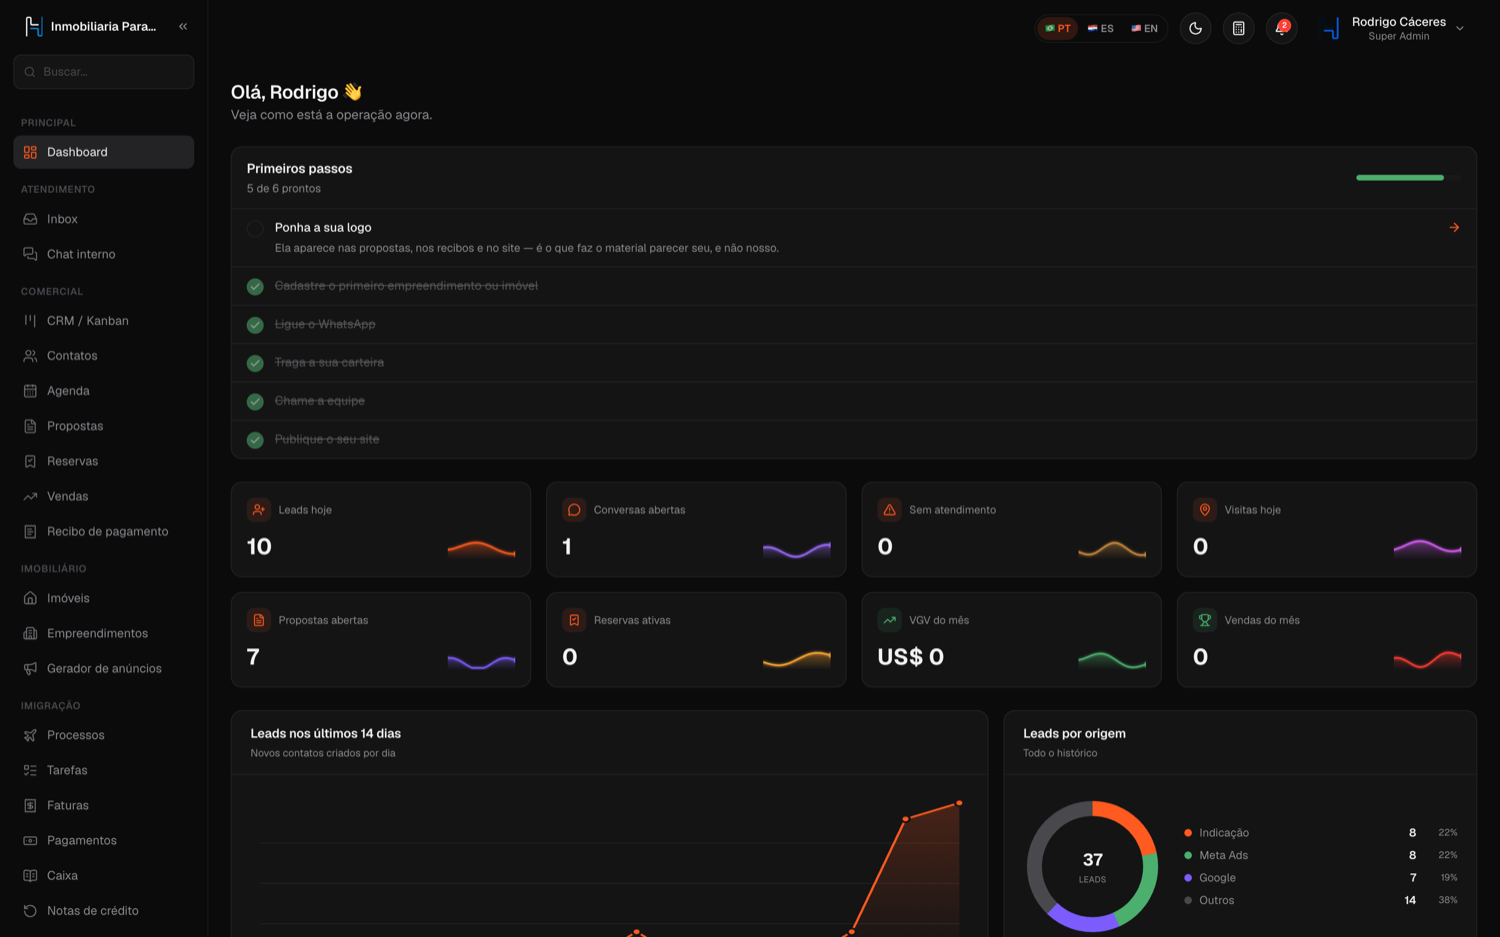This screenshot has height=937, width=1500.
Task: Open Vendas via its trend-line icon
Action: click(30, 496)
